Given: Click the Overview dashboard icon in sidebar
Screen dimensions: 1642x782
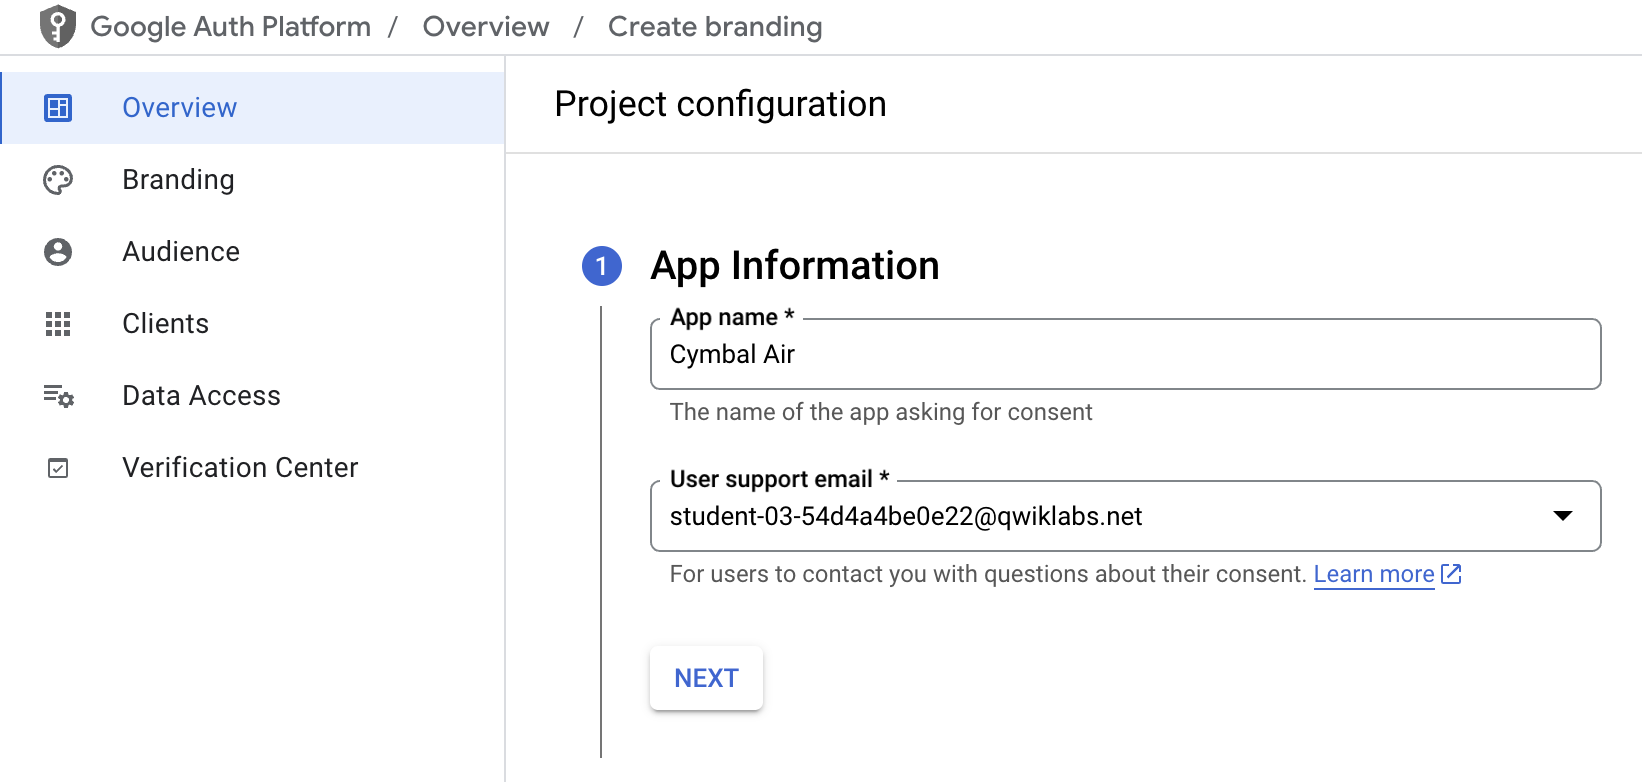Looking at the screenshot, I should 58,108.
